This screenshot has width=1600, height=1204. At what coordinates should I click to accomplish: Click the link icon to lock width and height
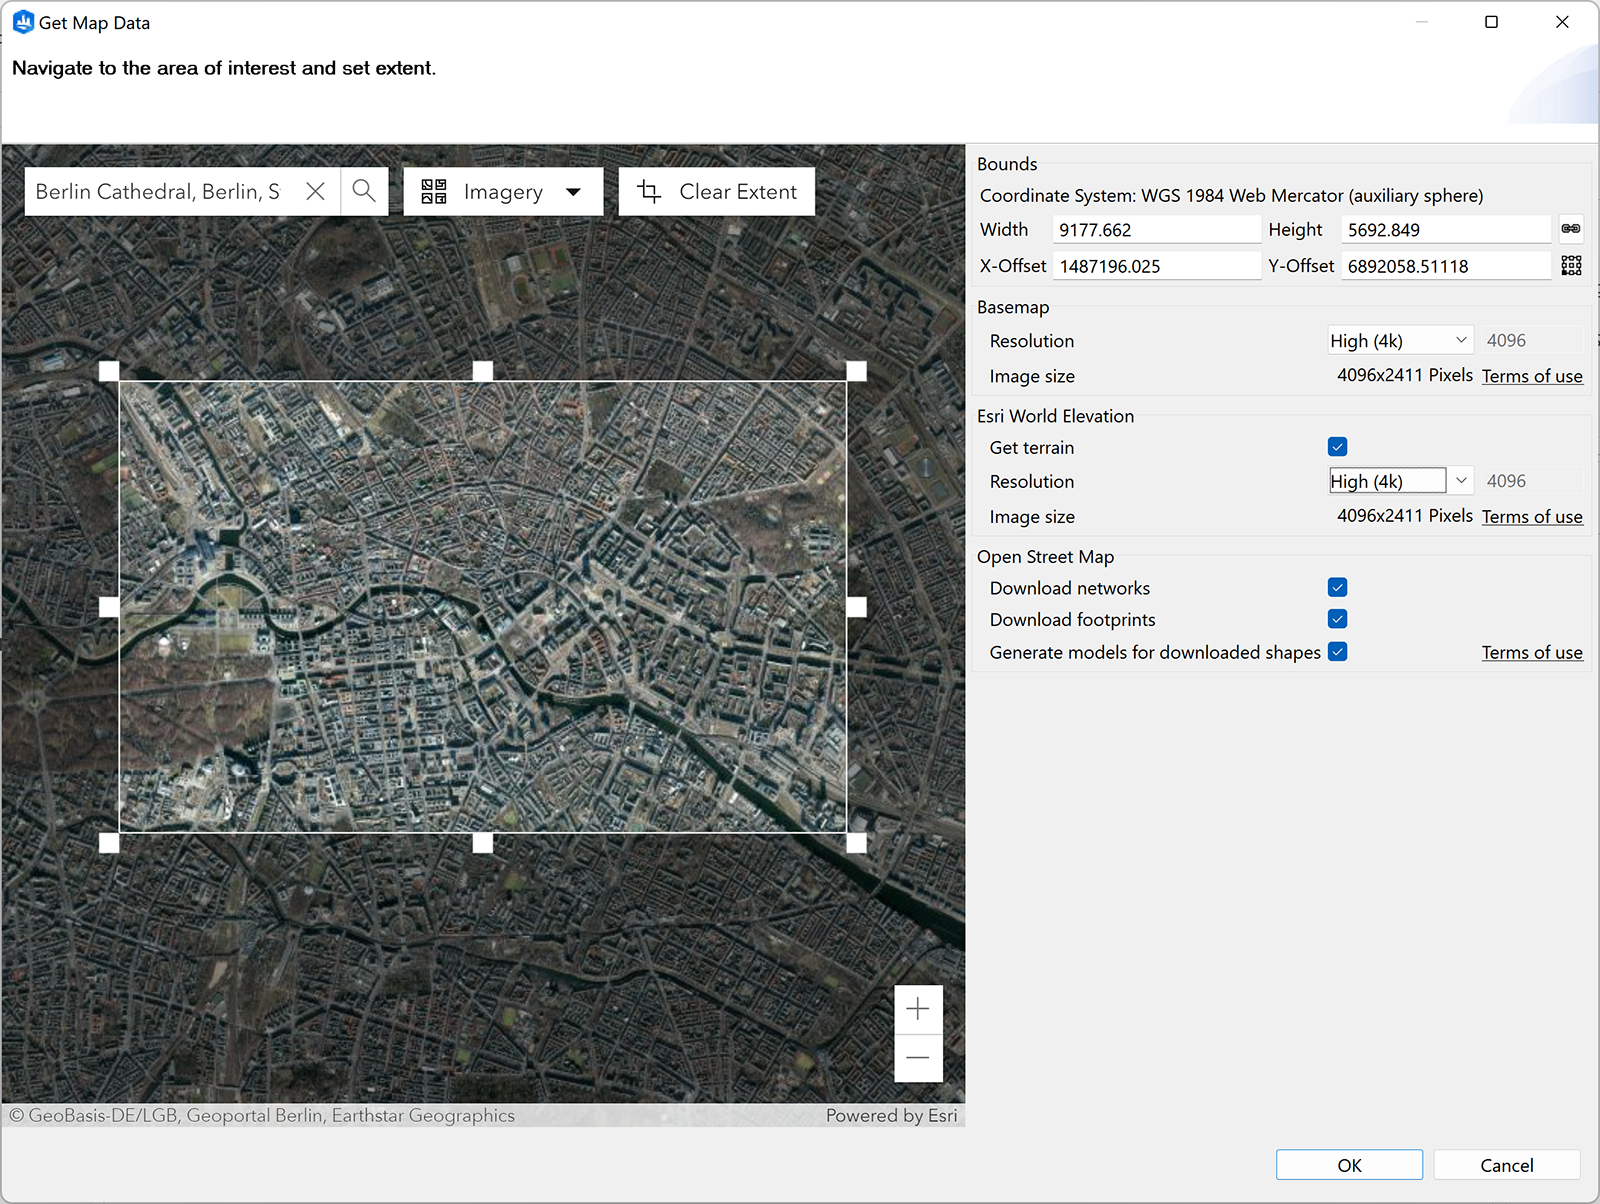pyautogui.click(x=1570, y=229)
